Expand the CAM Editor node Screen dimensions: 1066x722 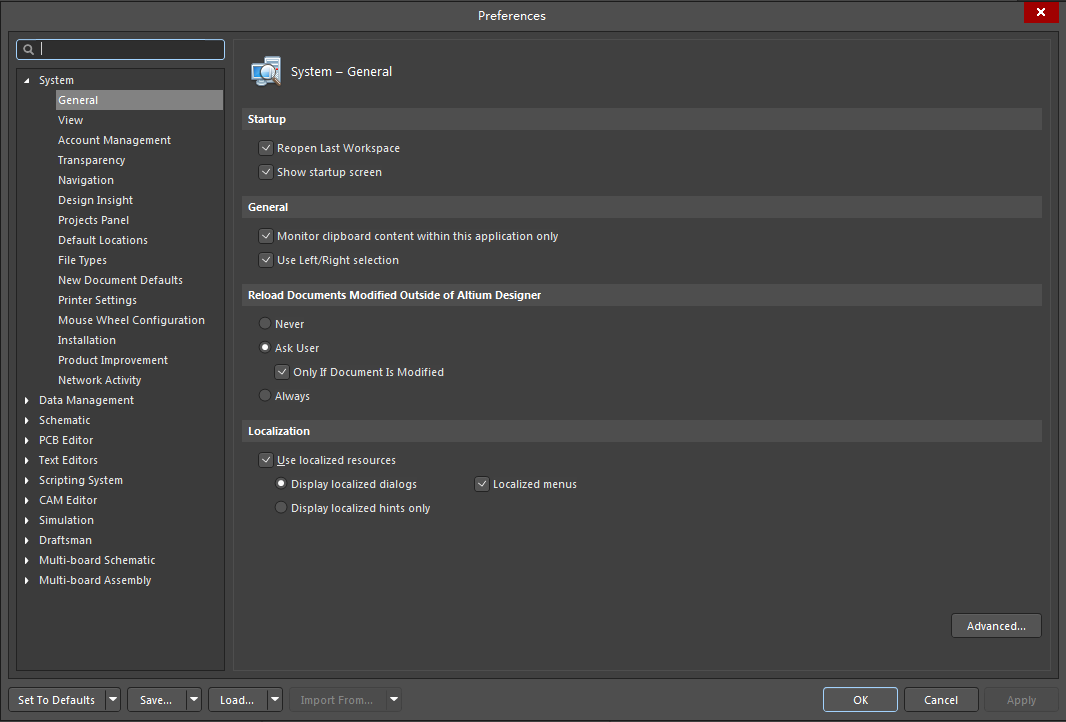point(27,500)
